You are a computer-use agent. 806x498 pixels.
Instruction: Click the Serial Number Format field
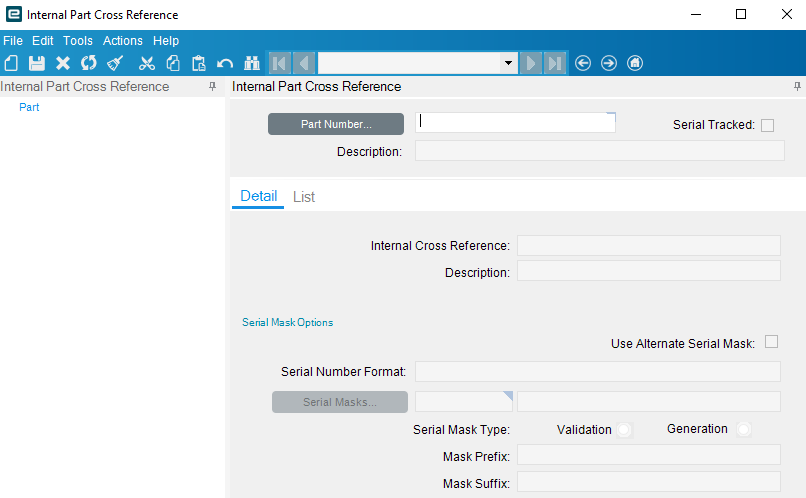coord(598,372)
